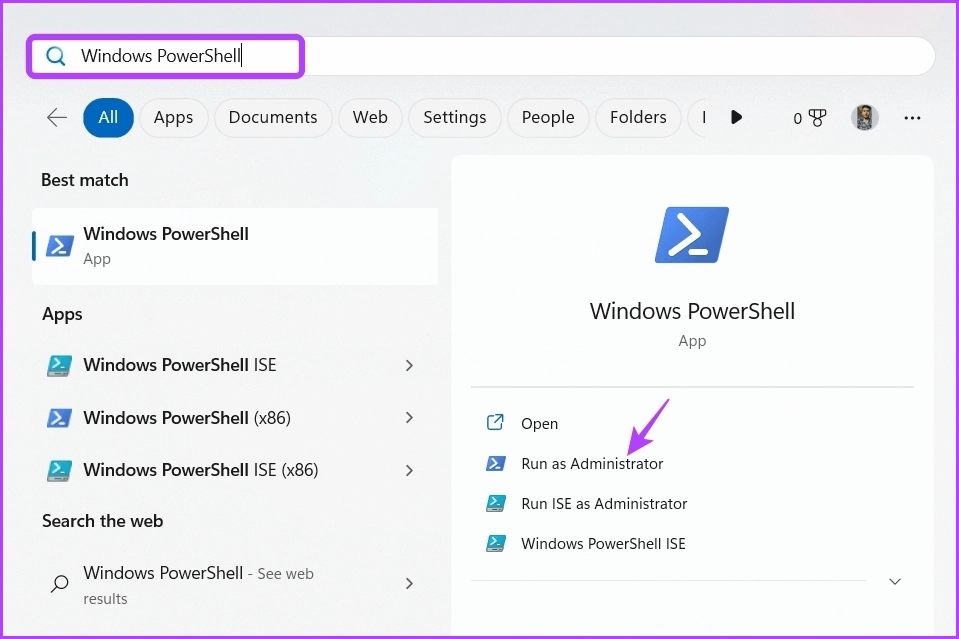Click the Windows PowerShell ISE action icon
Screen dimensions: 959x639
(495, 543)
